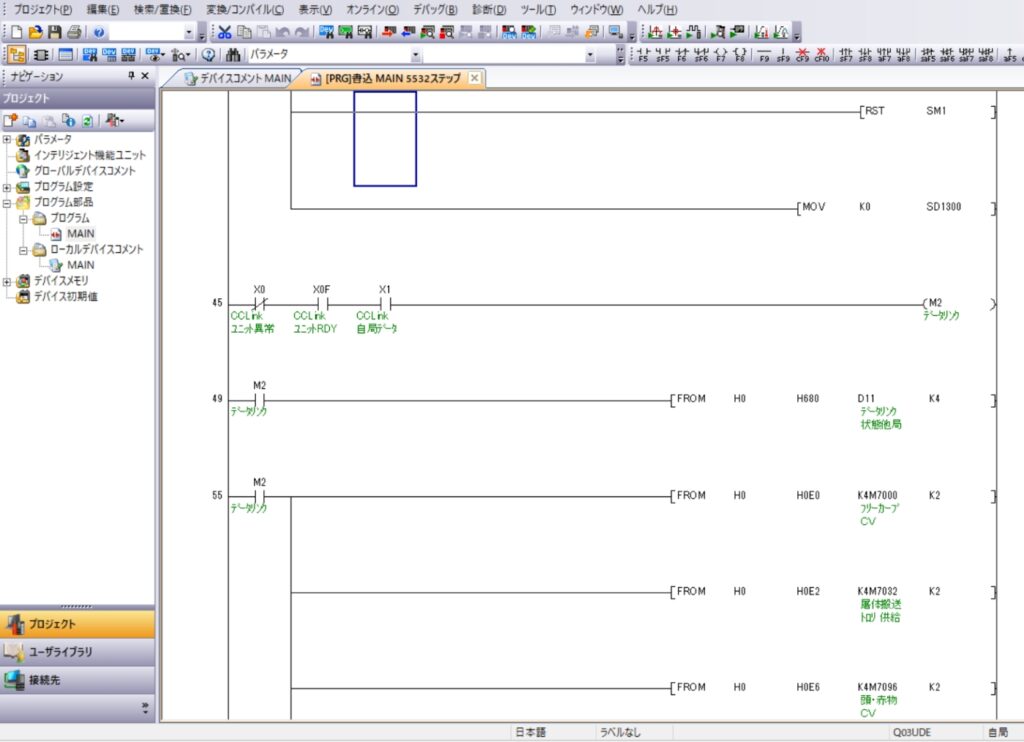This screenshot has width=1024, height=742.
Task: Open the オンライン(O) menu
Action: click(x=372, y=9)
